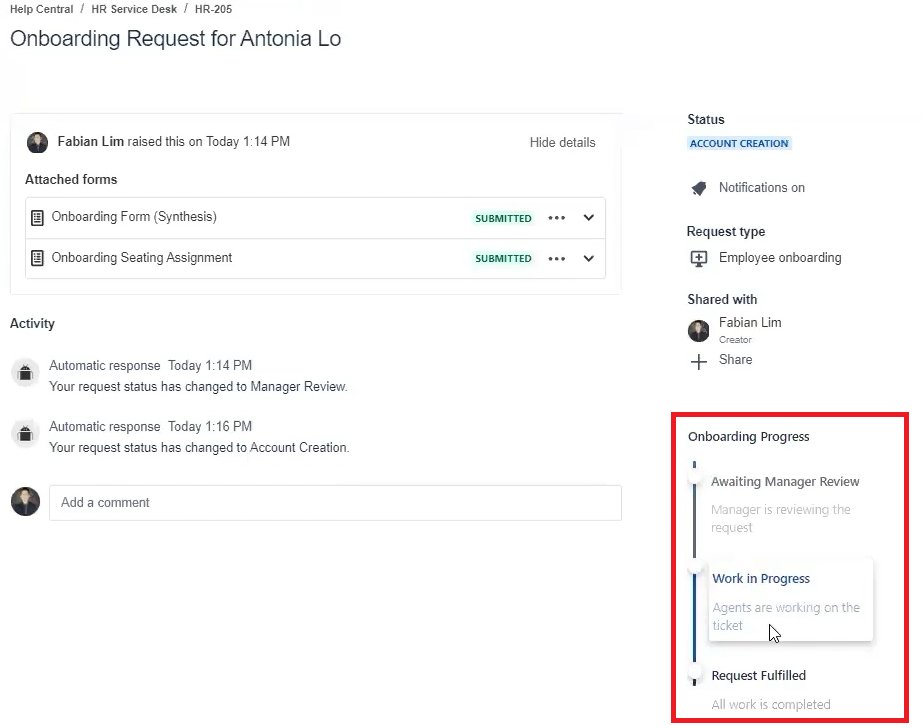Click Manager is reviewing the request description
Screen dimensions: 923x728
[781, 518]
